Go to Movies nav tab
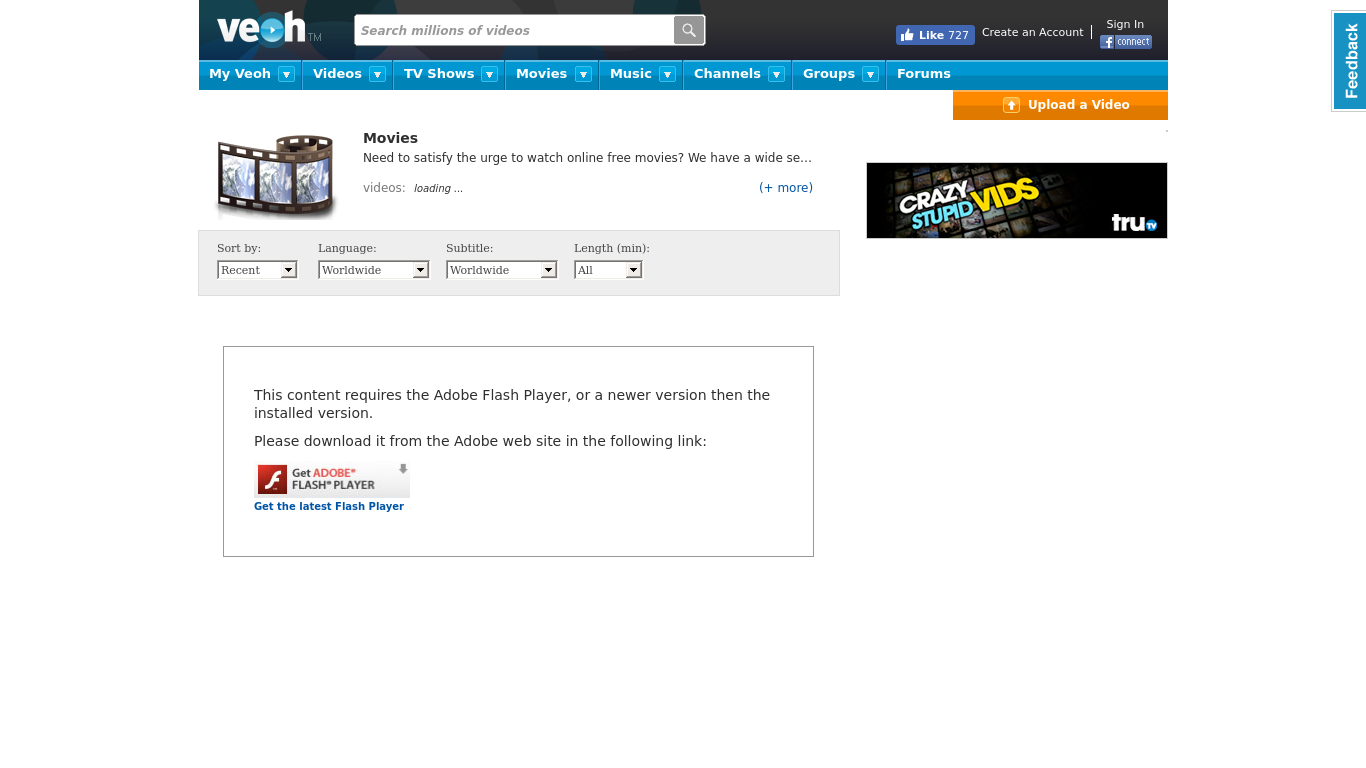The image size is (1366, 768). (541, 74)
